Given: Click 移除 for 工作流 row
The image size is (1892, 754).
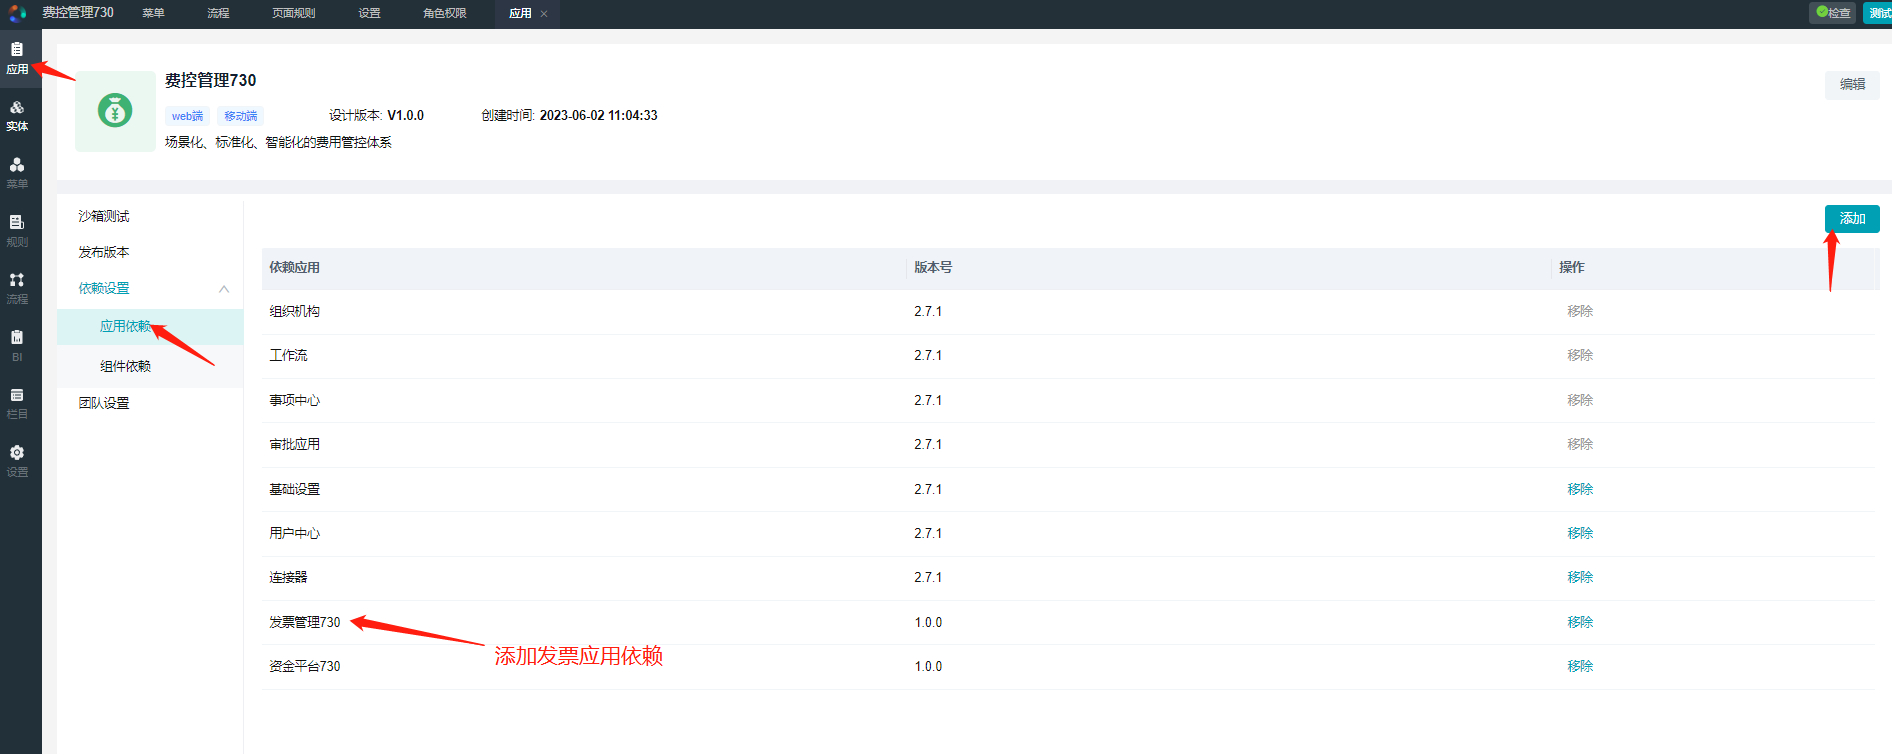Looking at the screenshot, I should click(x=1580, y=355).
